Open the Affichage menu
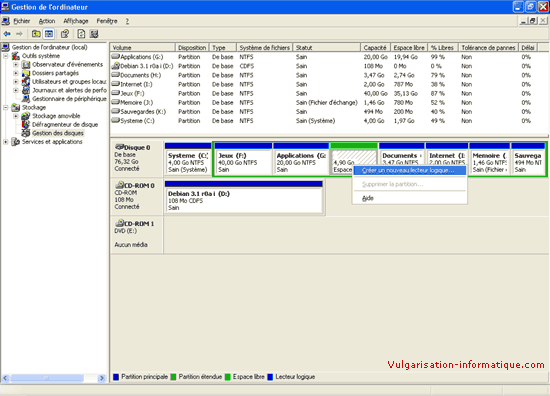The width and height of the screenshot is (550, 396). pyautogui.click(x=76, y=21)
